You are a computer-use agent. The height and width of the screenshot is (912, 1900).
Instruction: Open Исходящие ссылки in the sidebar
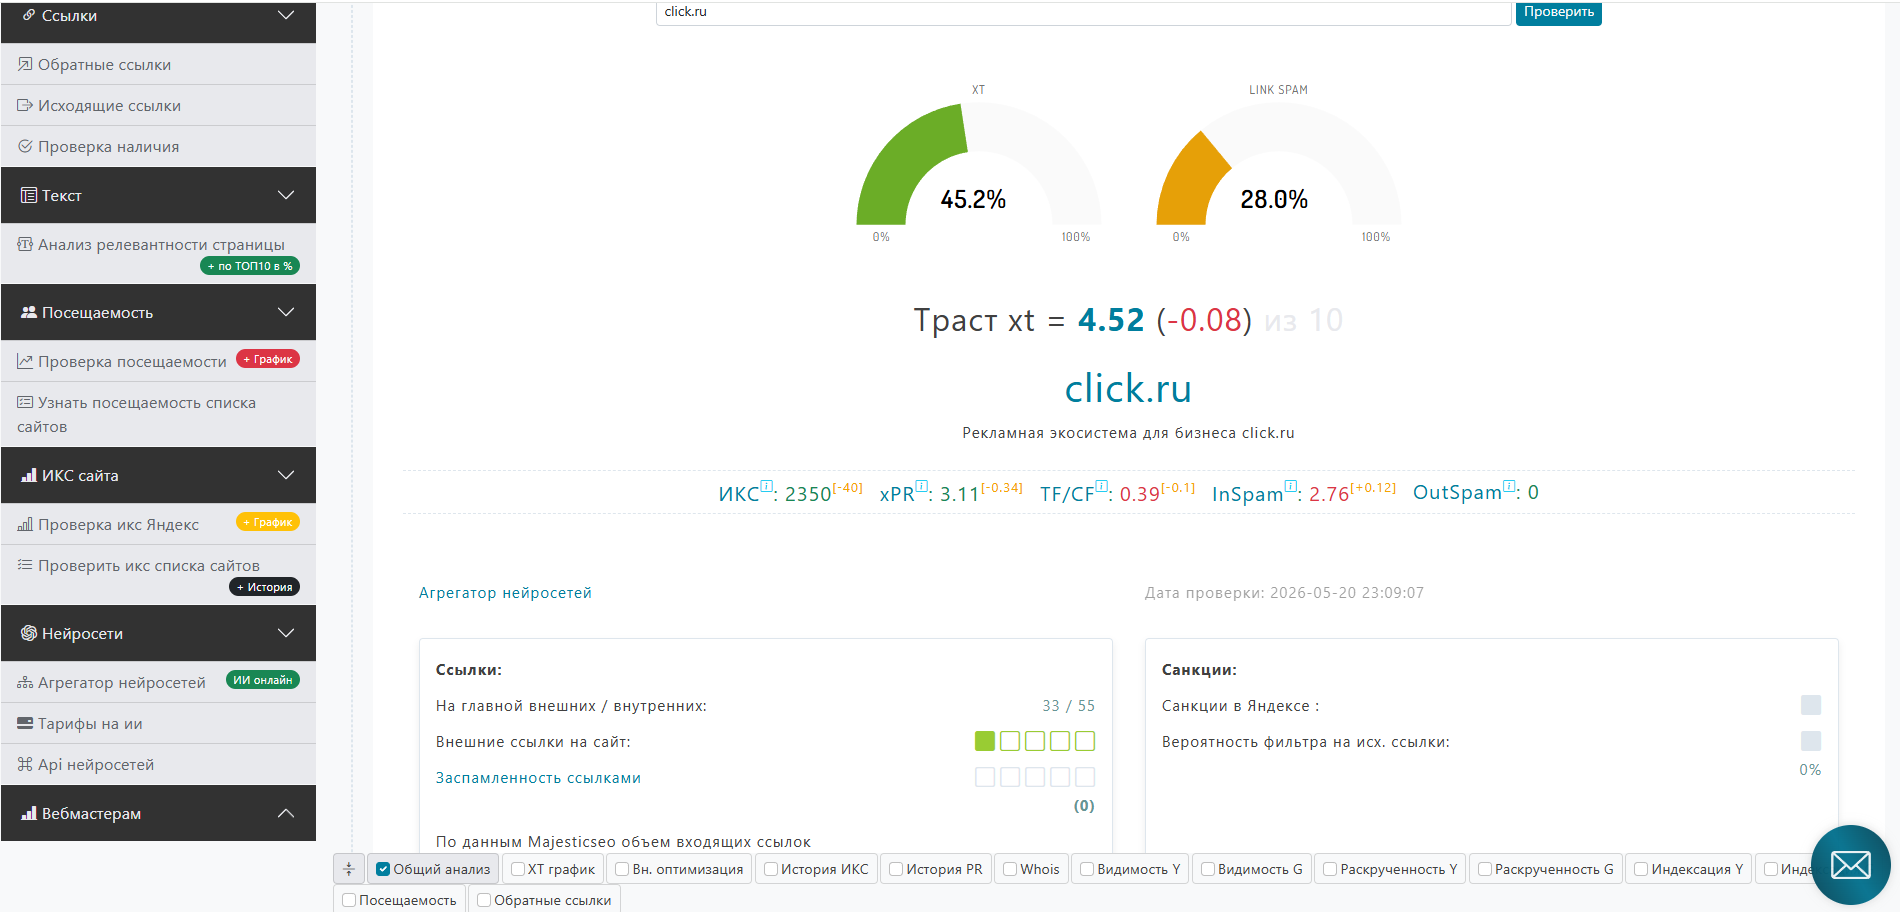158,105
